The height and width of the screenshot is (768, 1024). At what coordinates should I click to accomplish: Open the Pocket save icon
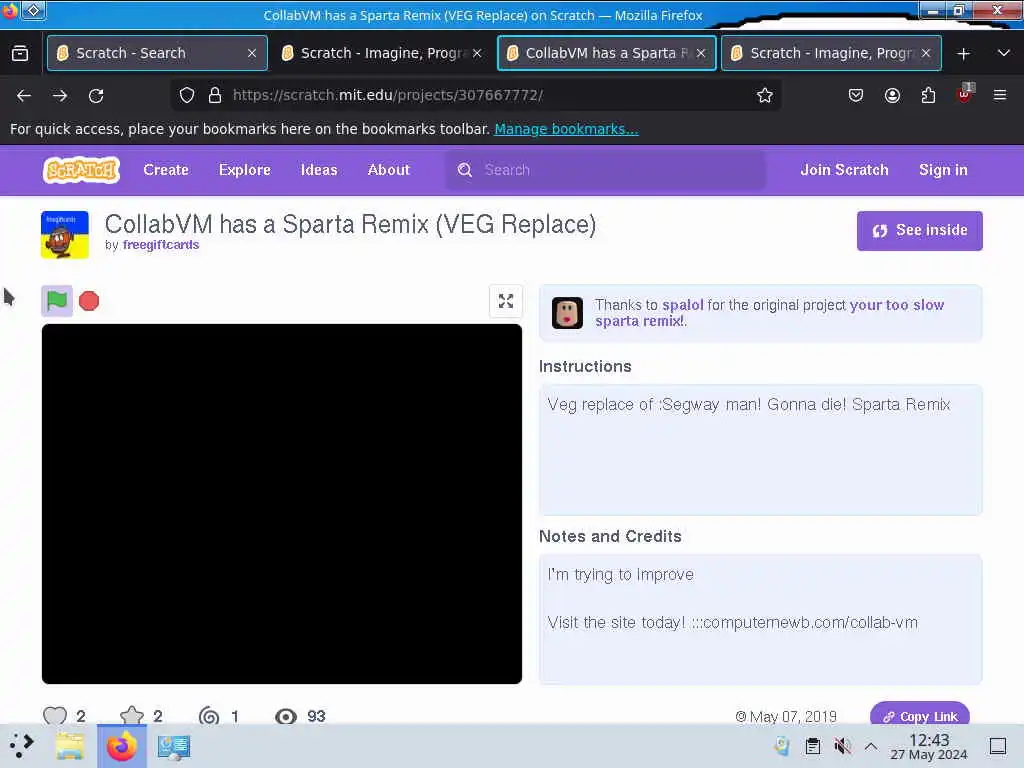(856, 95)
